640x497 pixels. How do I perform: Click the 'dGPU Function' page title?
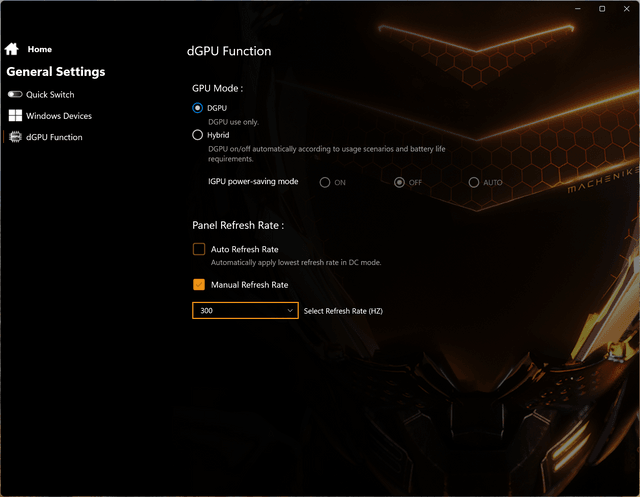click(x=229, y=51)
